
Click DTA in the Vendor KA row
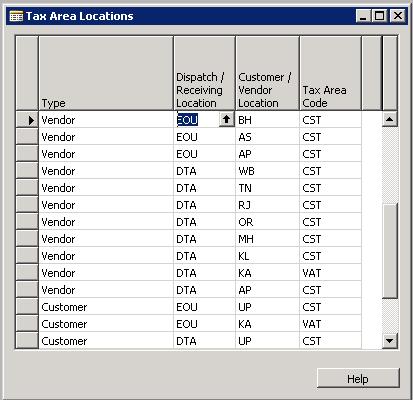click(204, 273)
